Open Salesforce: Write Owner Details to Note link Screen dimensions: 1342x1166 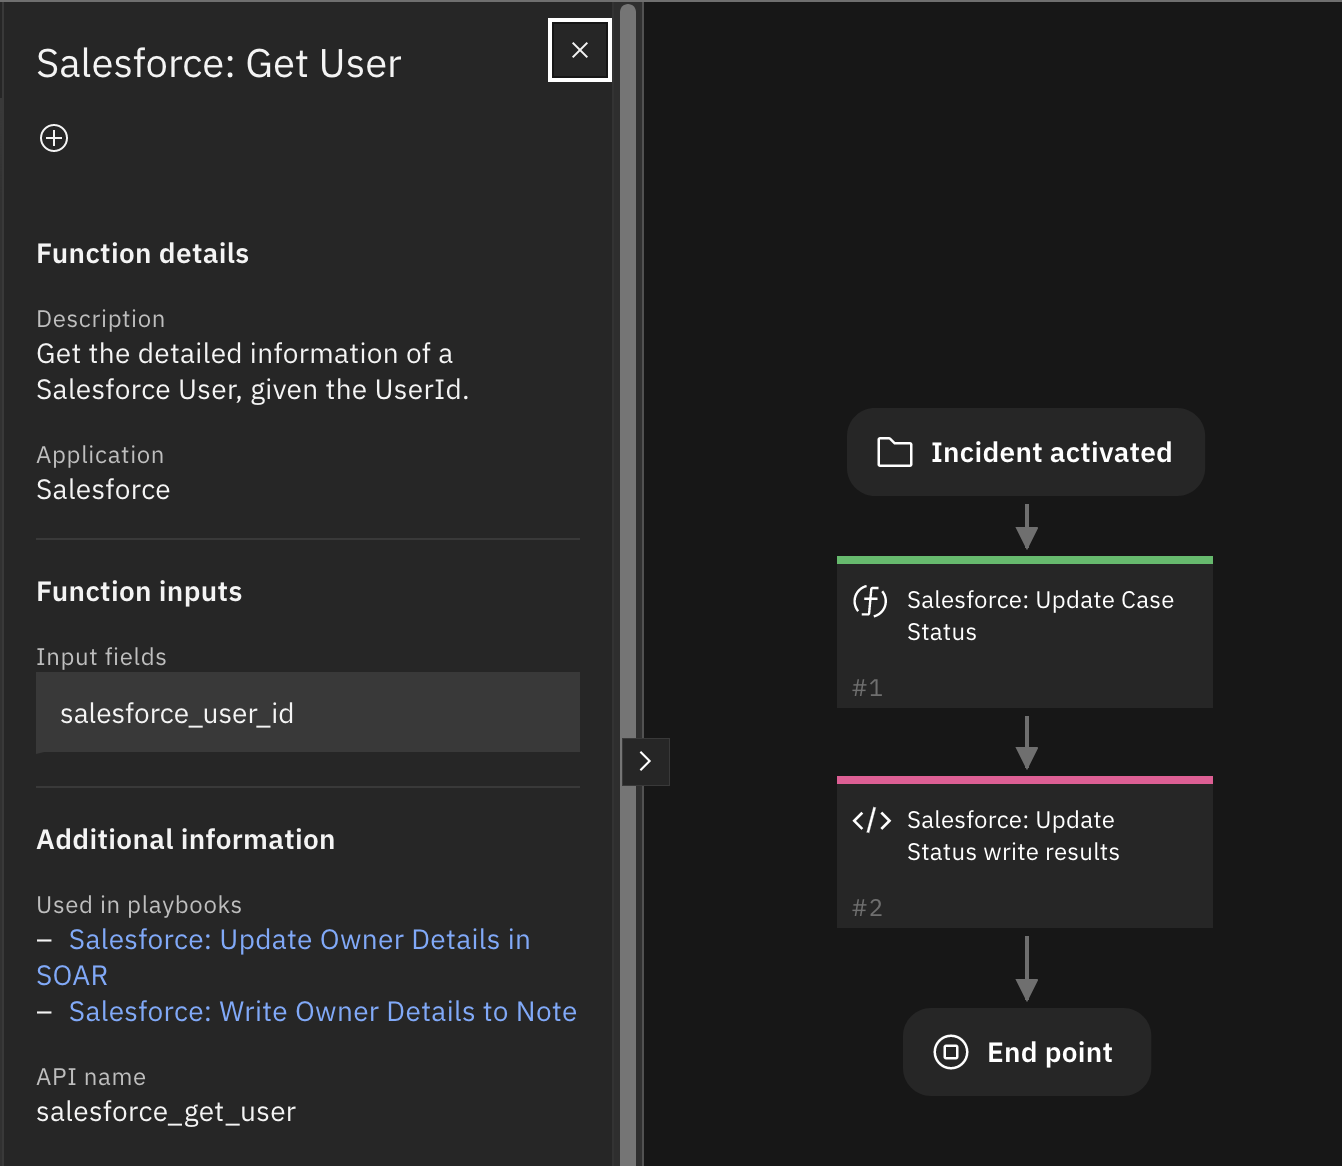click(323, 1012)
